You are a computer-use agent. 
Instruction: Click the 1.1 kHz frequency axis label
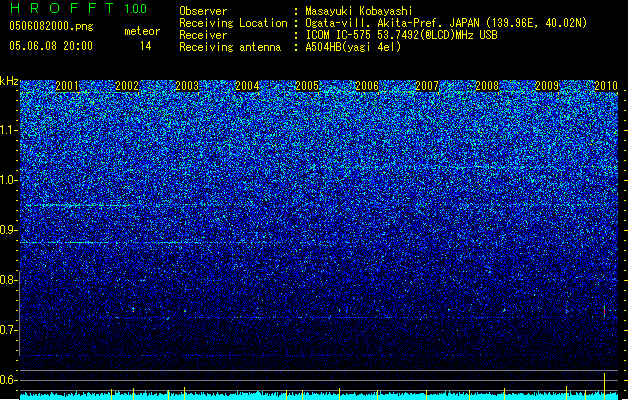pyautogui.click(x=9, y=130)
